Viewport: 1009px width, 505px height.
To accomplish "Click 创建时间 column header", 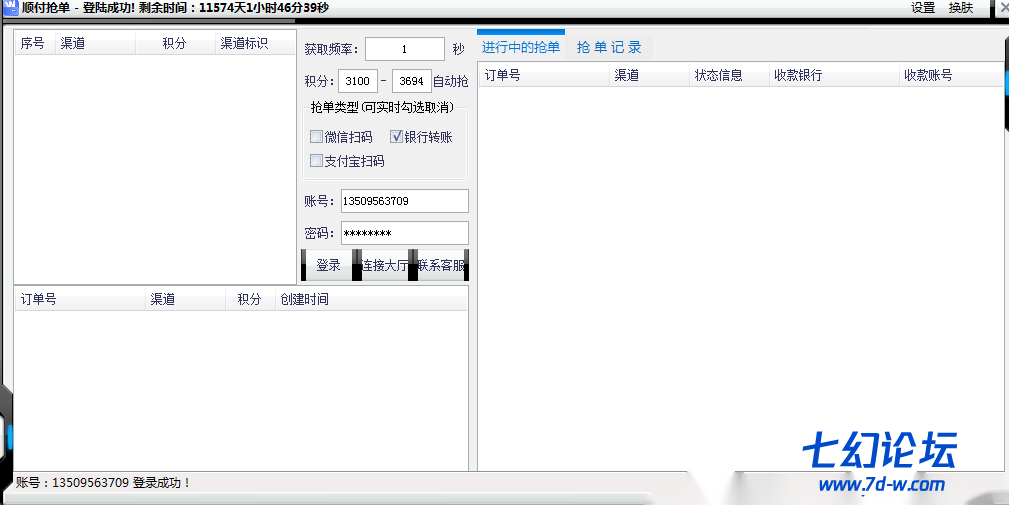I will (371, 299).
